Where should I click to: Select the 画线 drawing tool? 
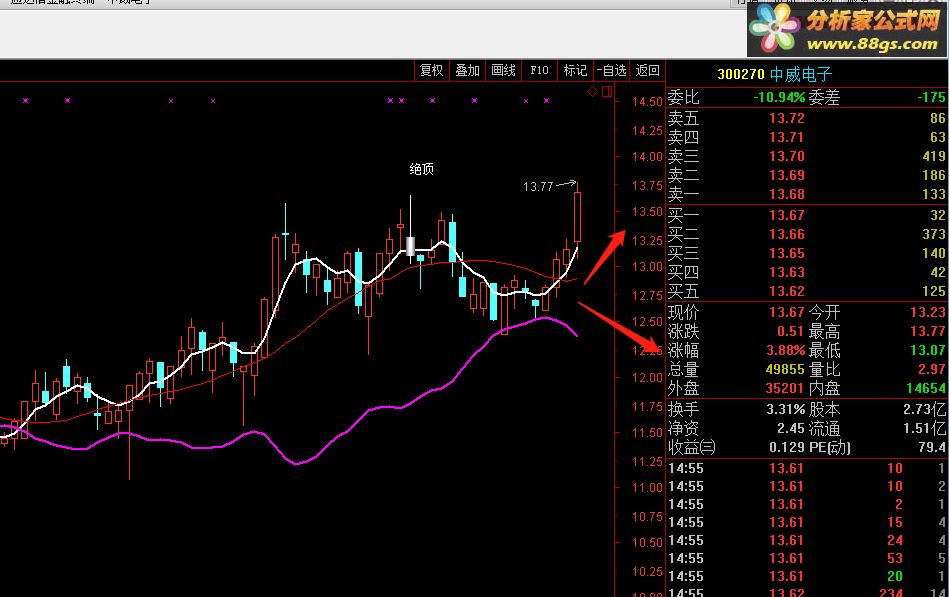(x=503, y=70)
